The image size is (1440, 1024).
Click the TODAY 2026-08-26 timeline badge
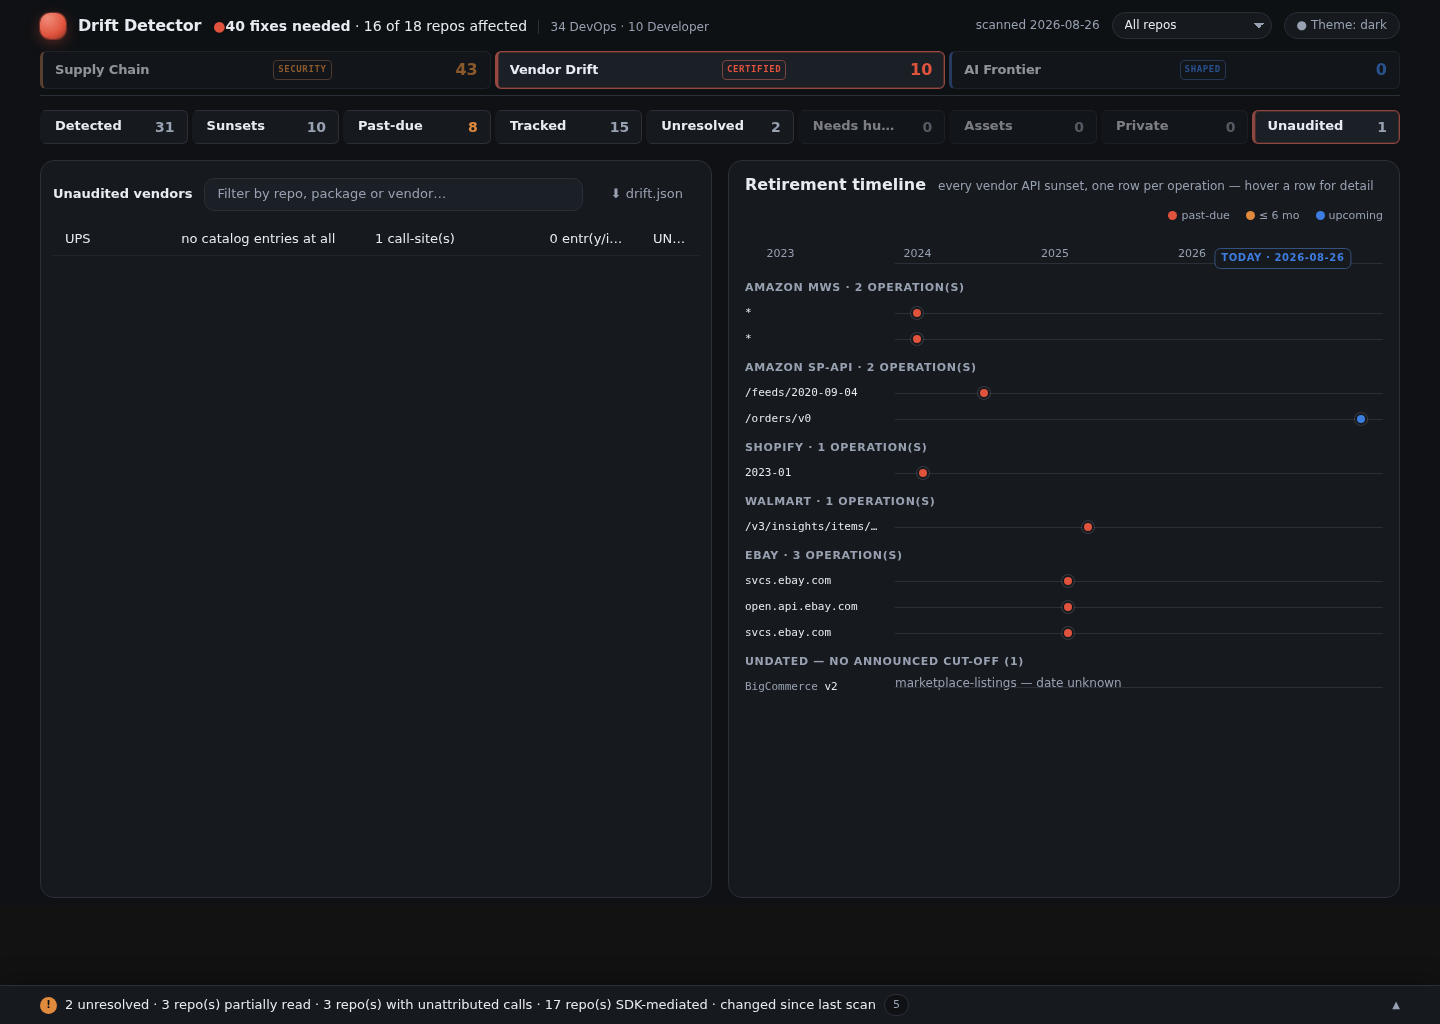click(x=1283, y=258)
